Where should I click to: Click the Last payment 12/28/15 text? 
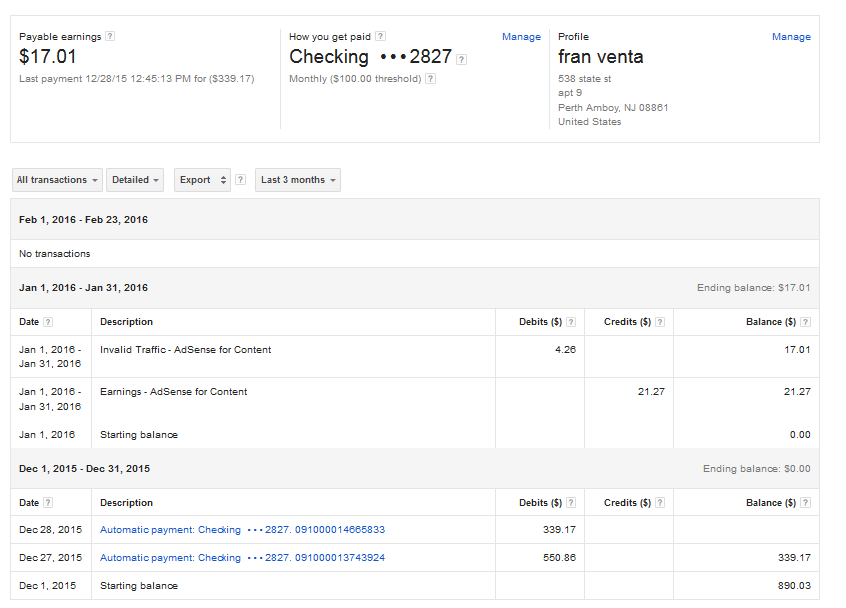137,79
